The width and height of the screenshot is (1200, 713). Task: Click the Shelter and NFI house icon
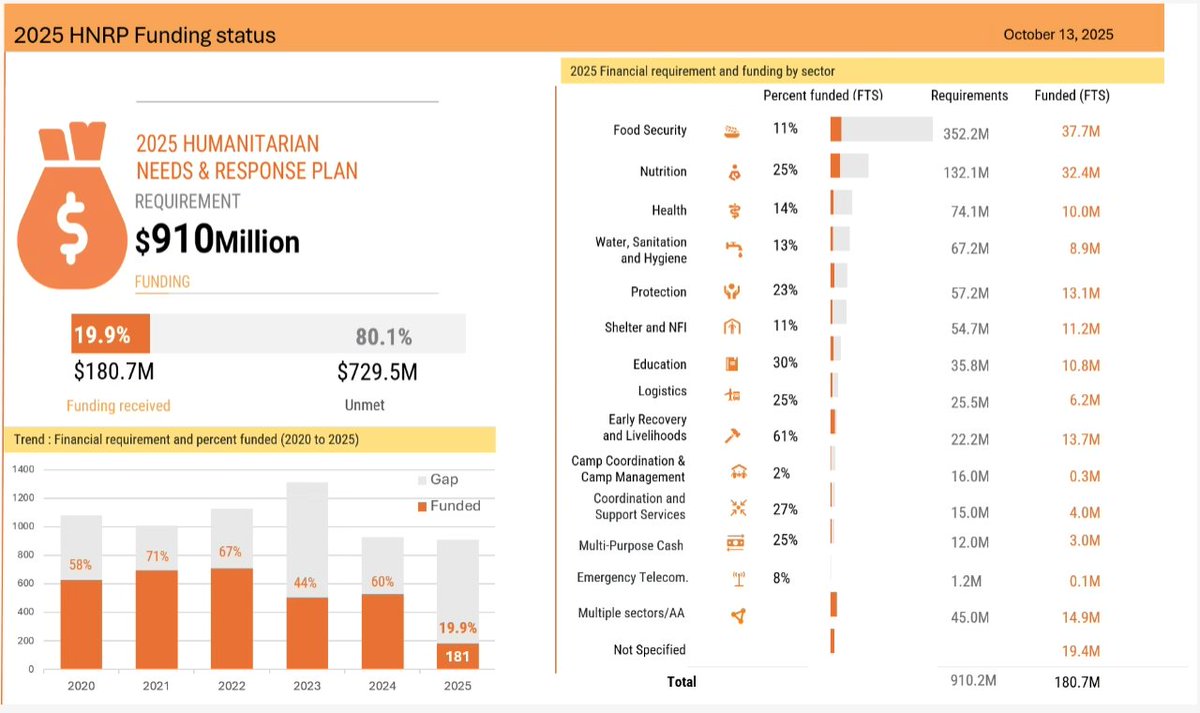coord(733,326)
